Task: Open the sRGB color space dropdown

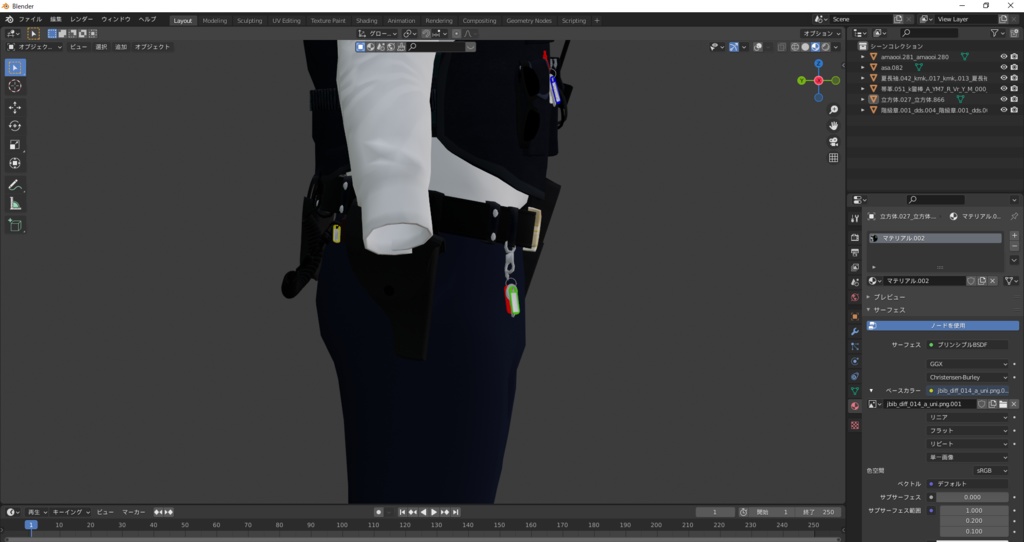Action: pyautogui.click(x=991, y=470)
